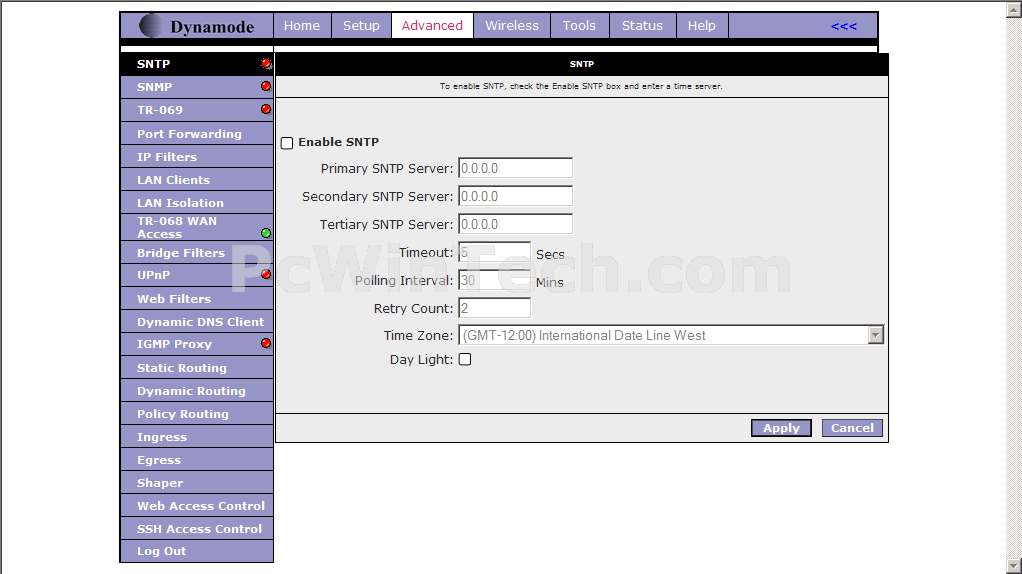The image size is (1022, 574).
Task: Click green status dot beside TR-068 WAN Access
Action: [266, 233]
